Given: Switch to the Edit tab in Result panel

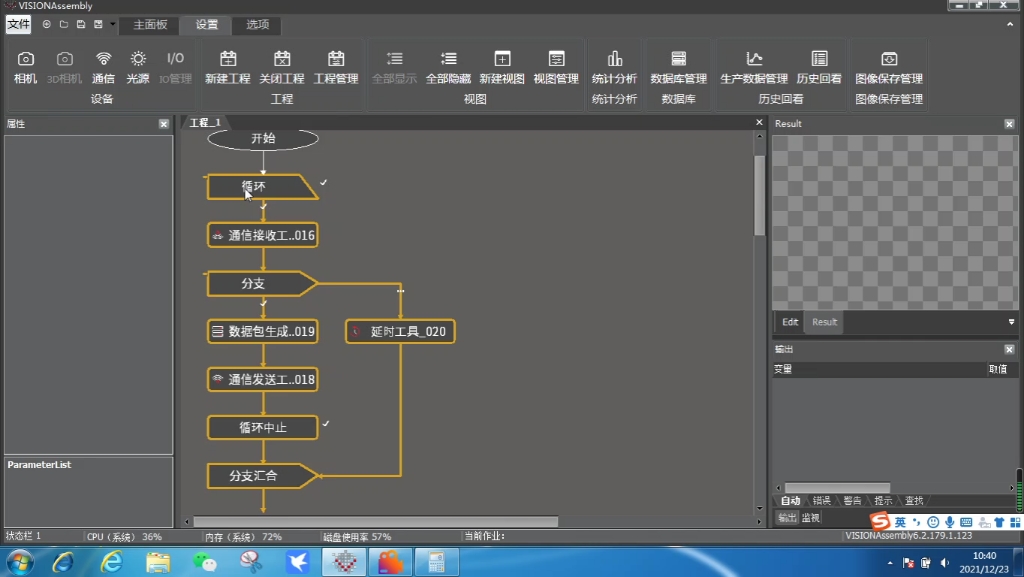Looking at the screenshot, I should (x=790, y=322).
